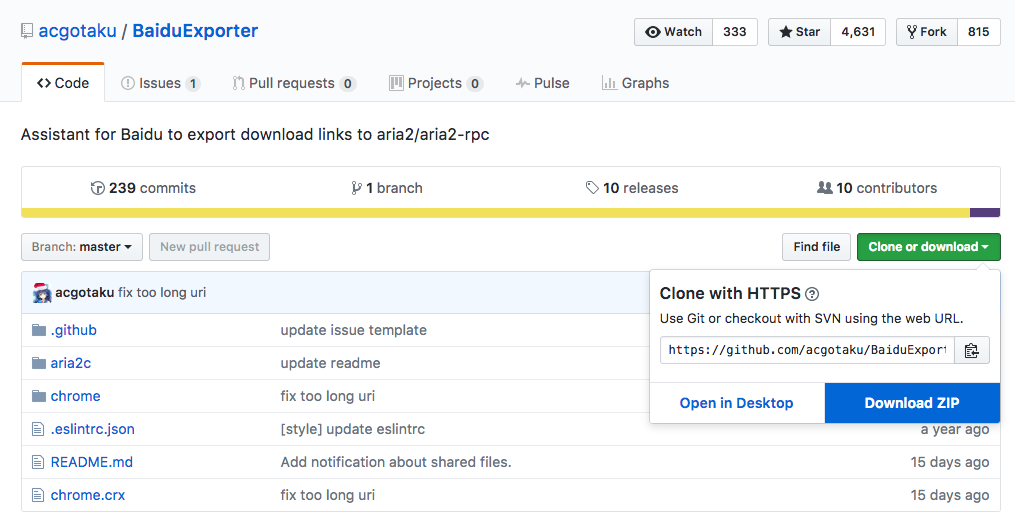Open the chrome folder
The image size is (1015, 518).
[x=75, y=396]
